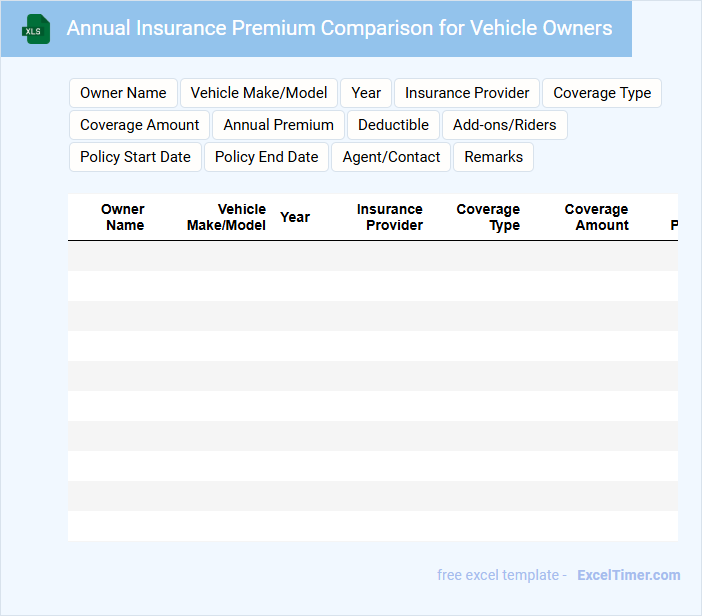Click the Insurance Provider column header
Image resolution: width=702 pixels, height=616 pixels.
[x=390, y=217]
